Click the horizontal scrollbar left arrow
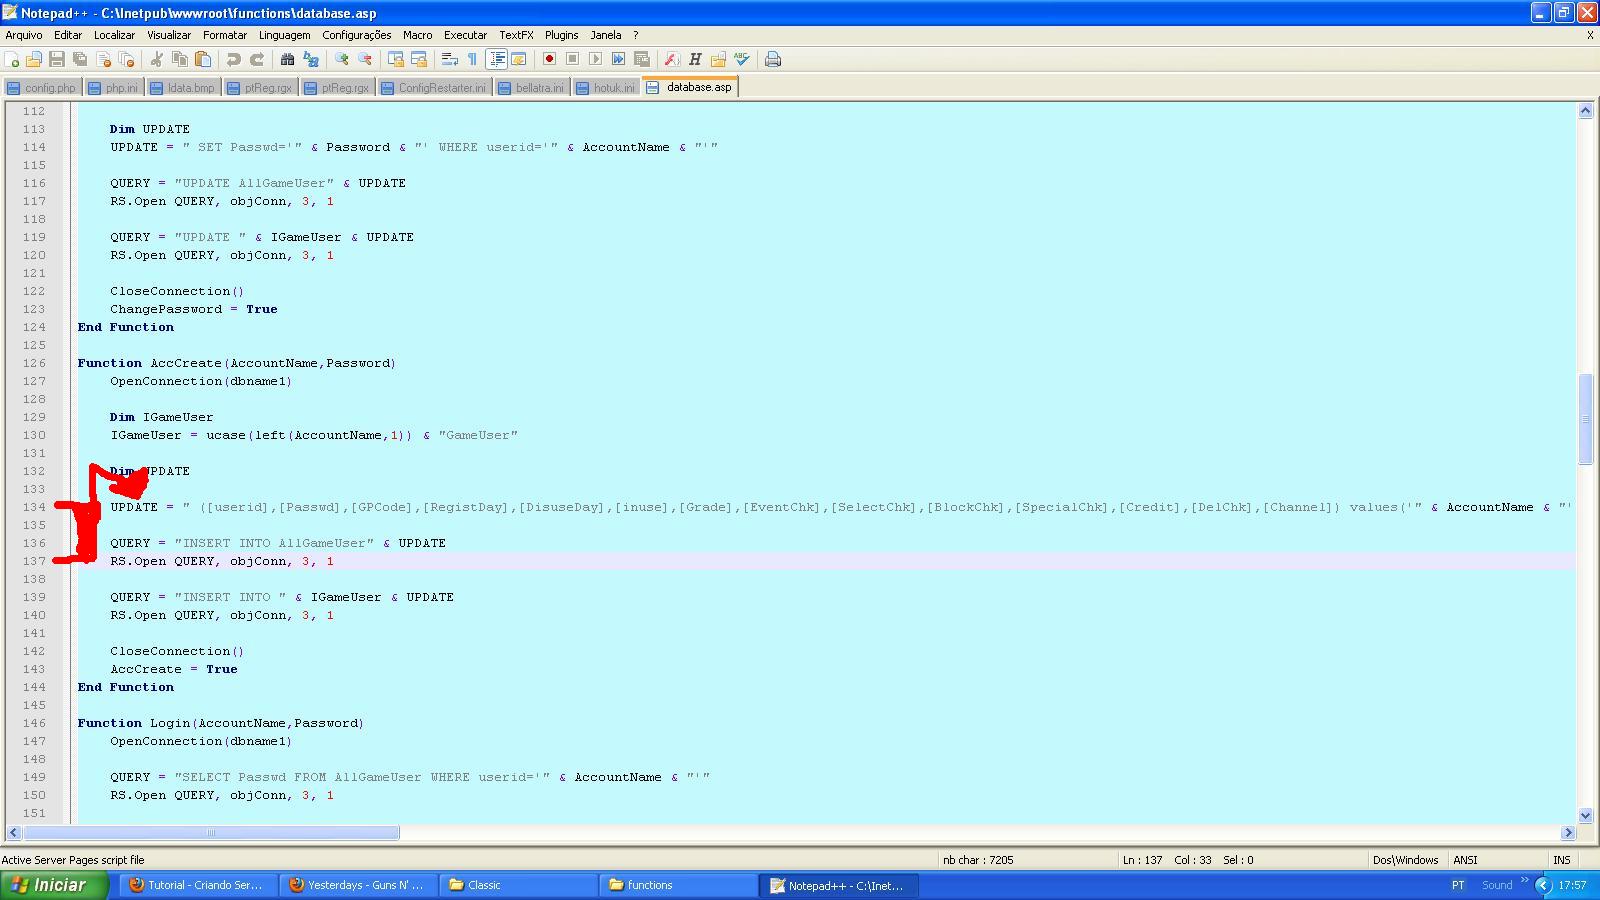The height and width of the screenshot is (900, 1600). click(14, 832)
